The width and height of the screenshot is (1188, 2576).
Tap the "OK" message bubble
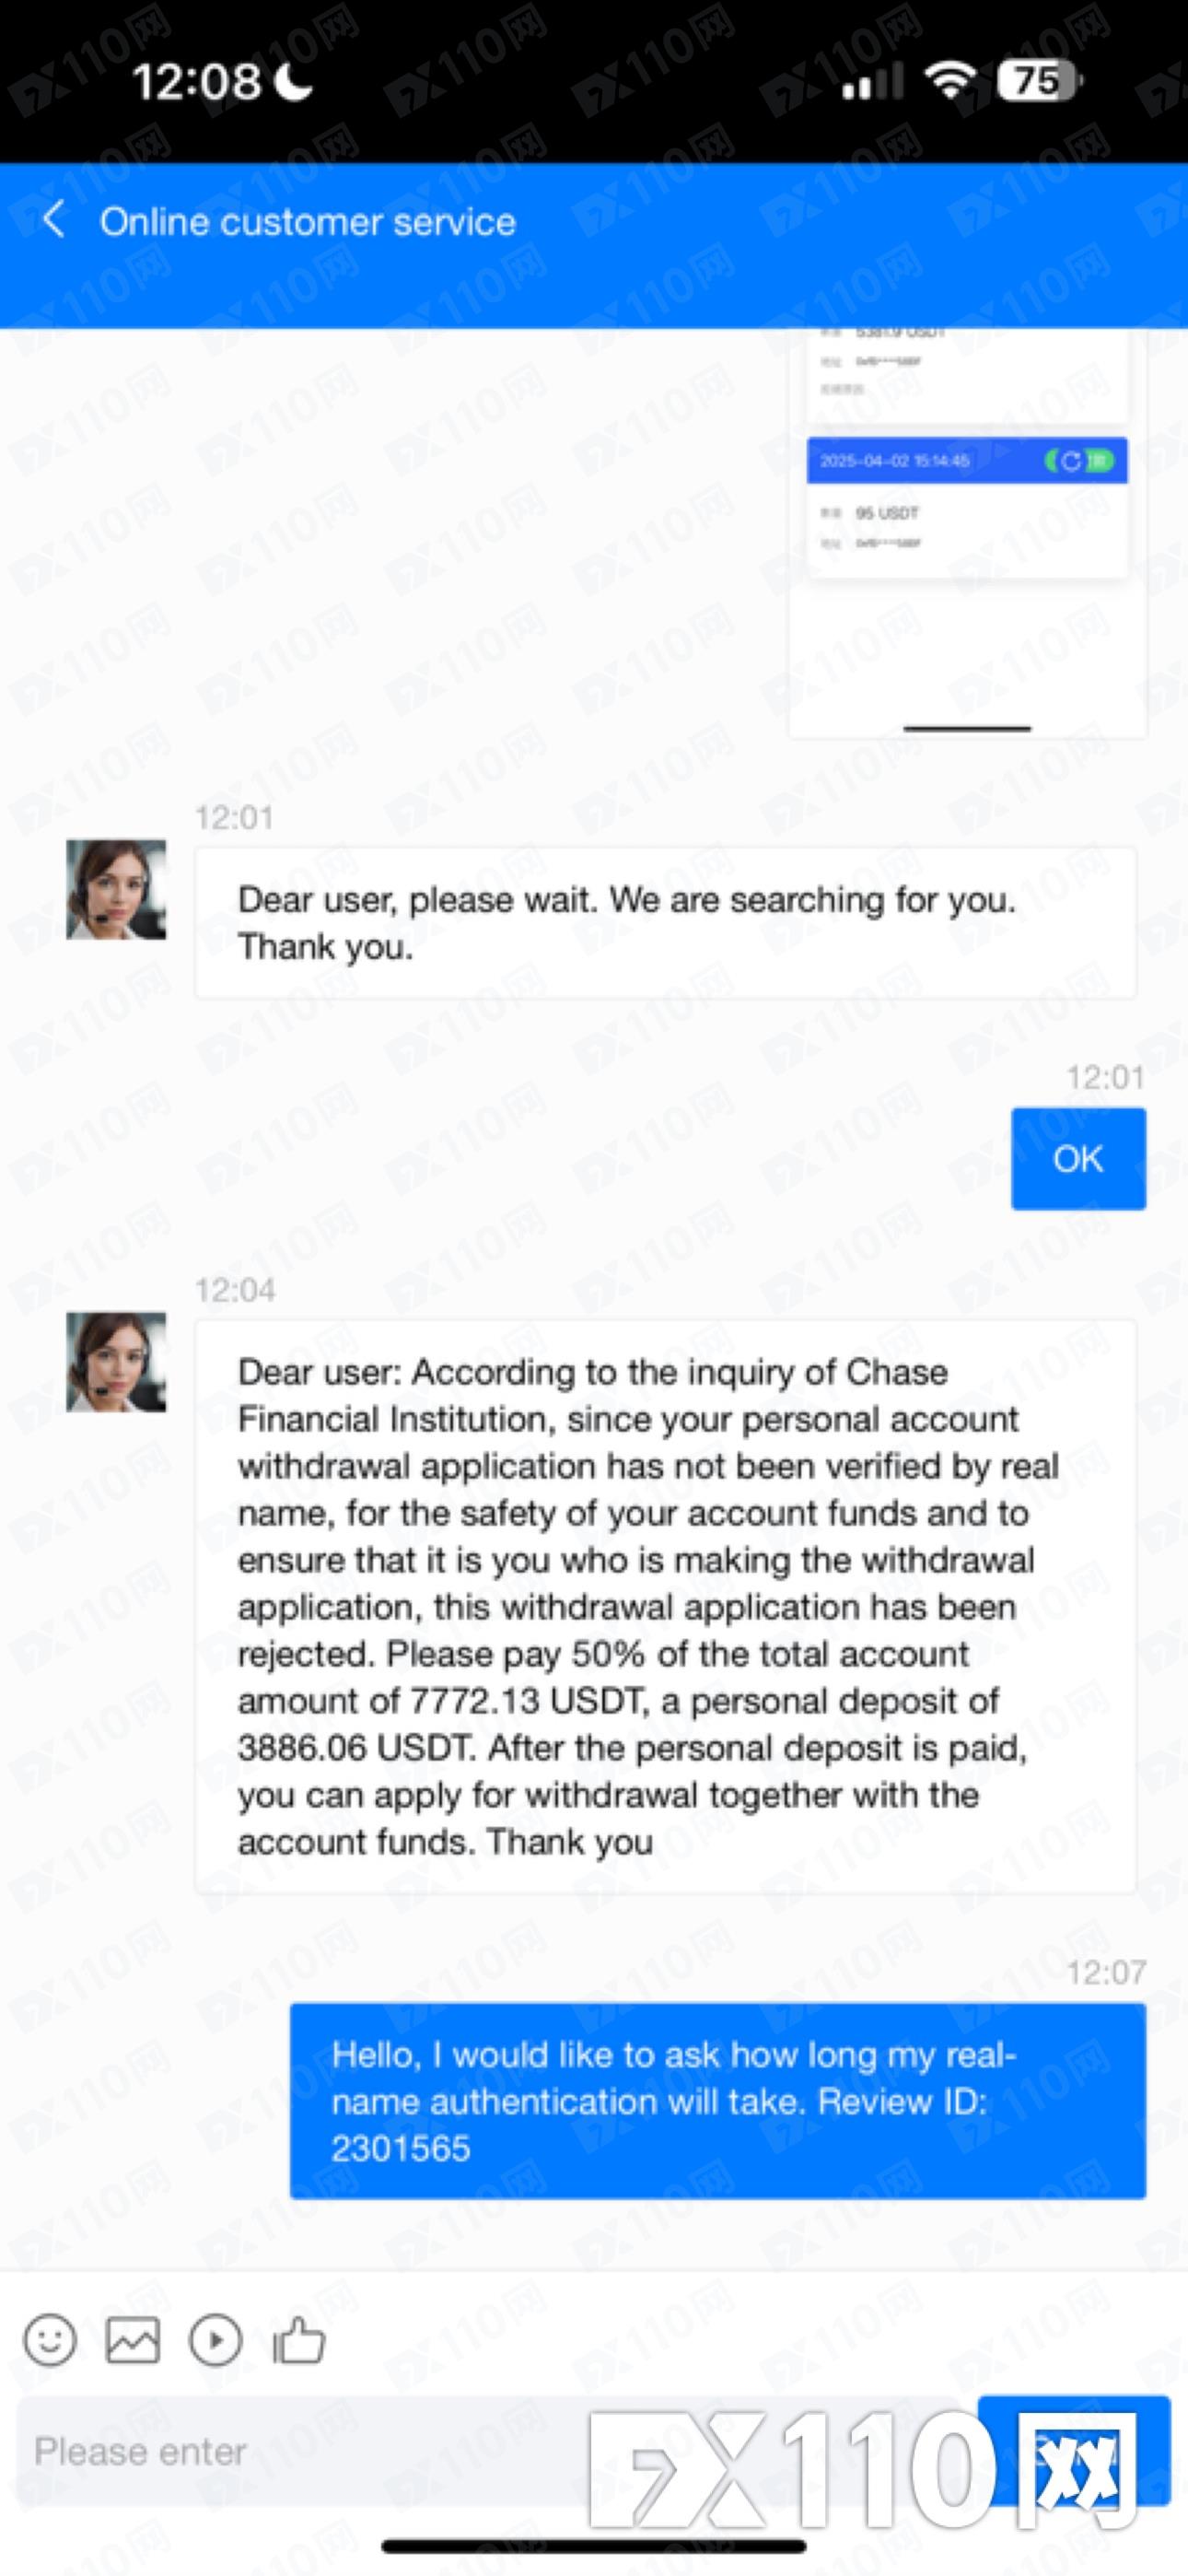coord(1078,1159)
